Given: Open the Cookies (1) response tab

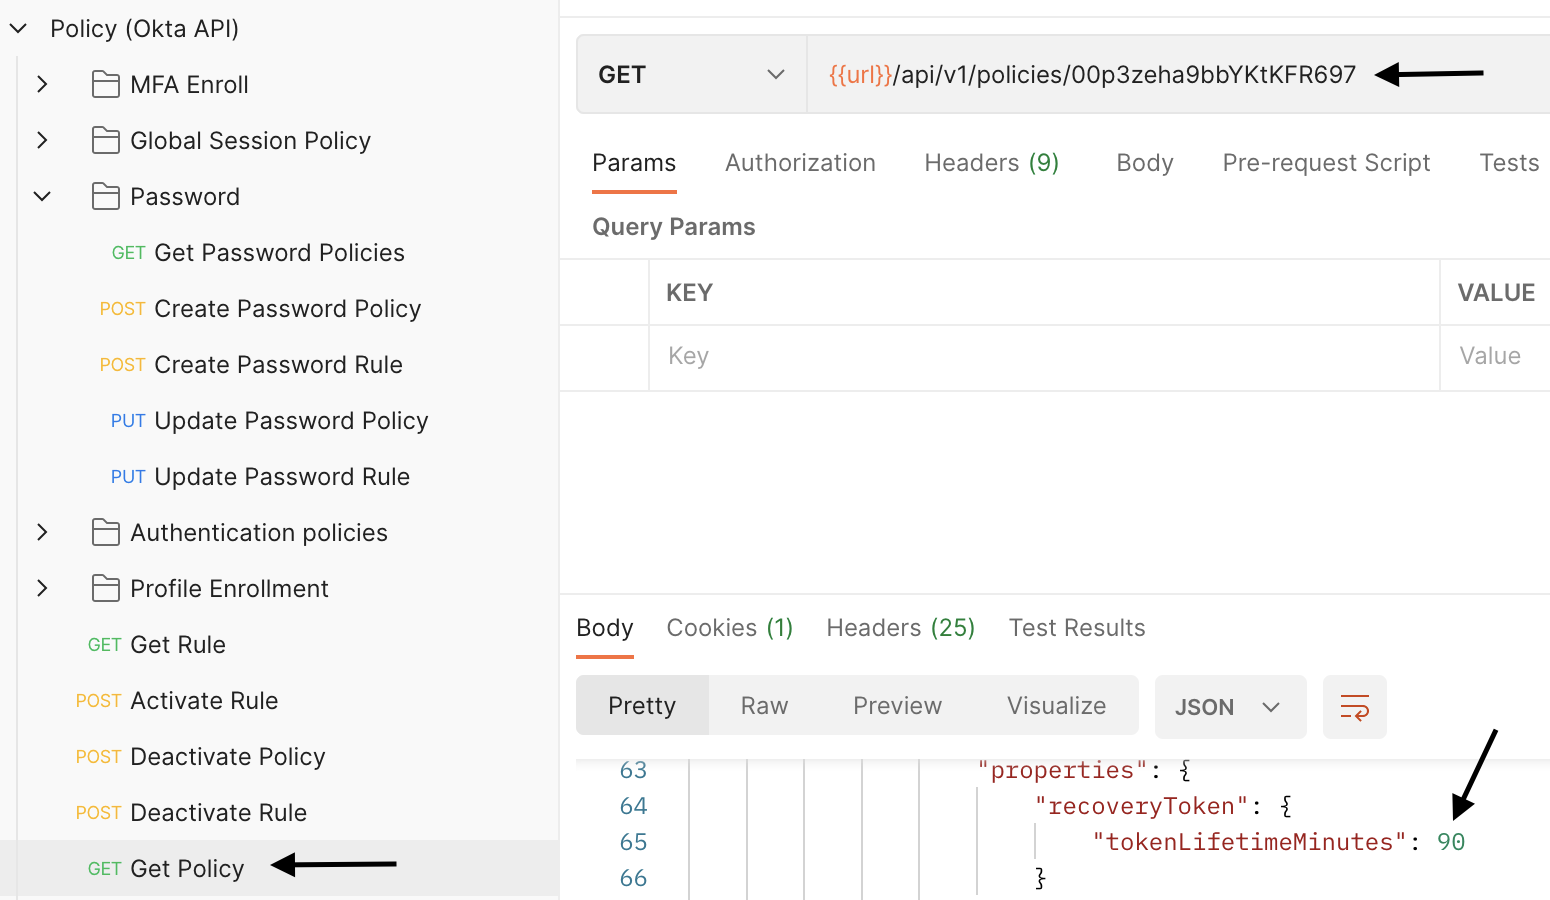Looking at the screenshot, I should pyautogui.click(x=729, y=628).
